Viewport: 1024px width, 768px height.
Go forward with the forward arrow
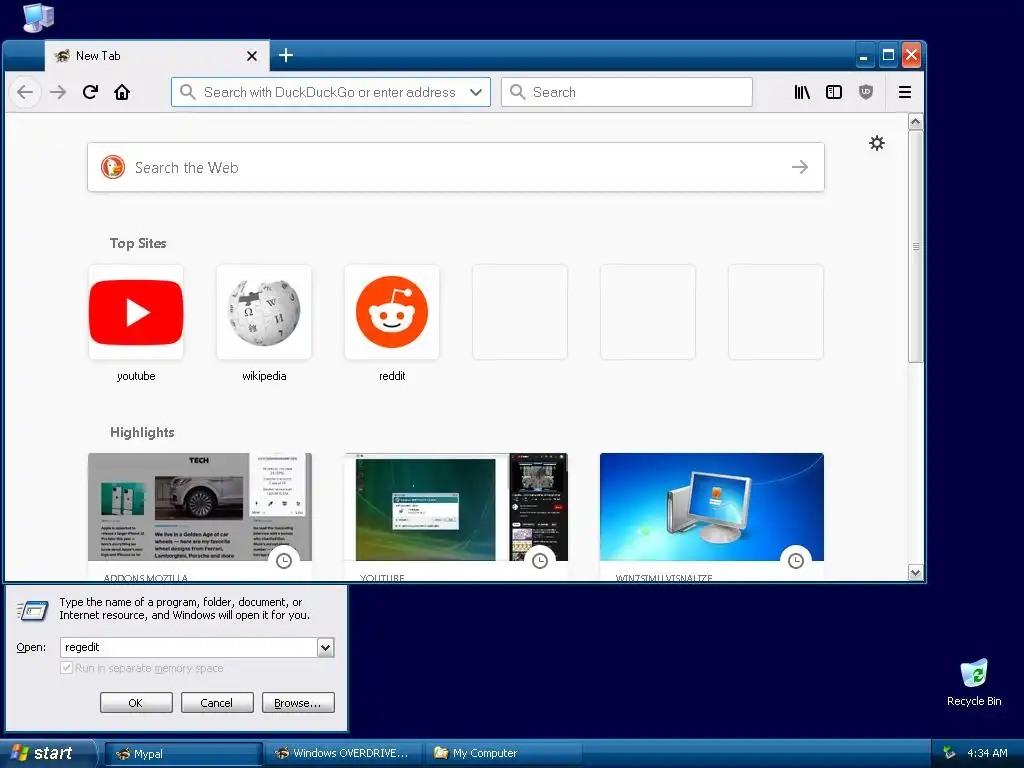click(x=58, y=92)
